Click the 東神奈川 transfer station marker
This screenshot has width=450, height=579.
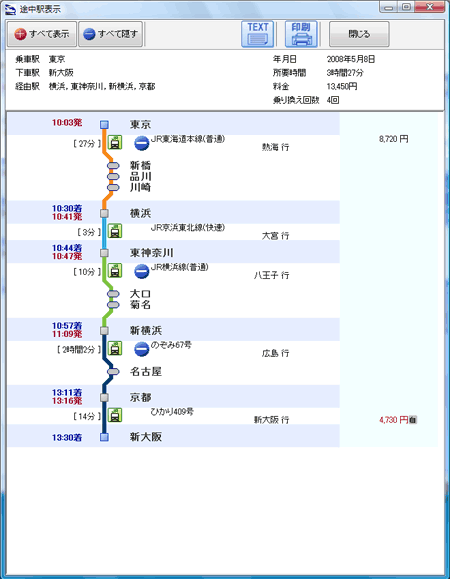click(104, 253)
